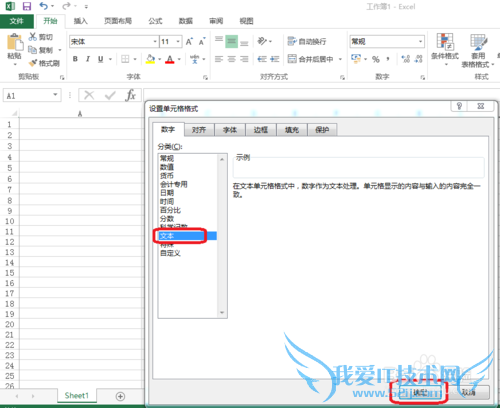Viewport: 500px width, 408px height.
Task: Click the Increase Decimal icon
Action: coord(406,59)
